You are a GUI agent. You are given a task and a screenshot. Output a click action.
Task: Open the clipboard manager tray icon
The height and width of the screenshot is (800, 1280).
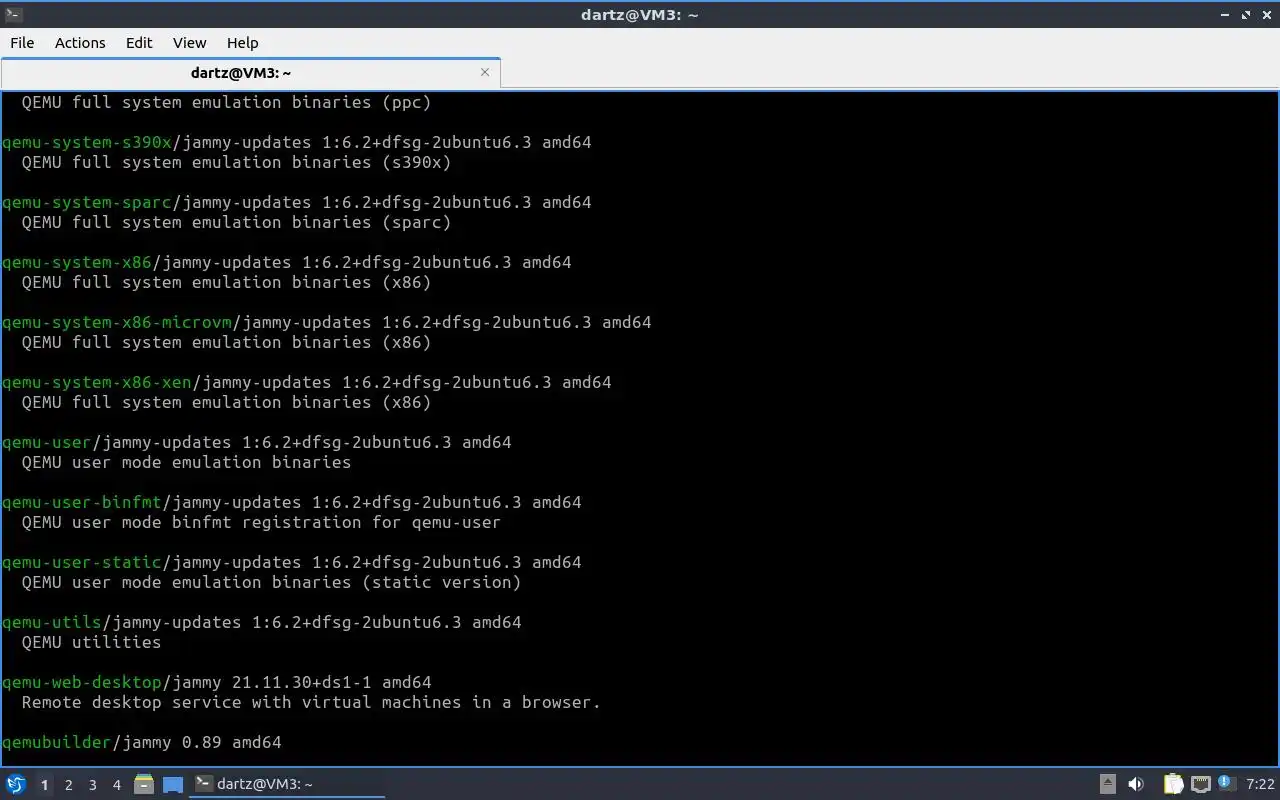click(1173, 784)
